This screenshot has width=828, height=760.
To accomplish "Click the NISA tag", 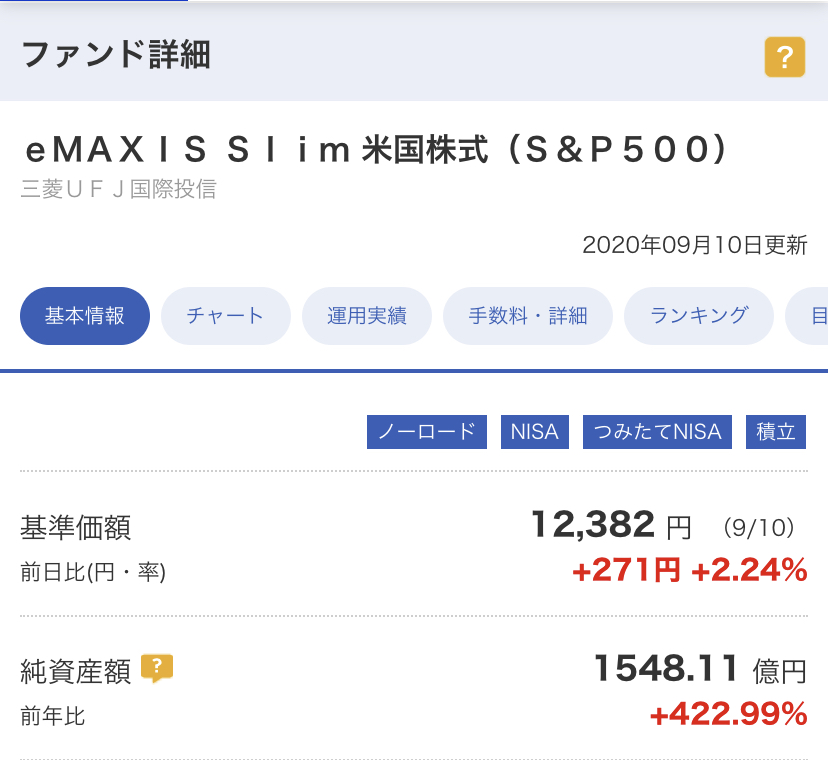I will pyautogui.click(x=534, y=432).
